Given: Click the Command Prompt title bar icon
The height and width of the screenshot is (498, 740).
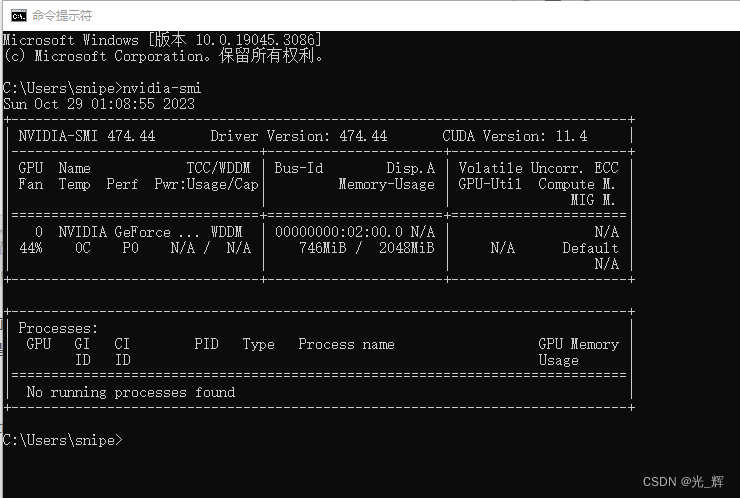Looking at the screenshot, I should pyautogui.click(x=19, y=16).
